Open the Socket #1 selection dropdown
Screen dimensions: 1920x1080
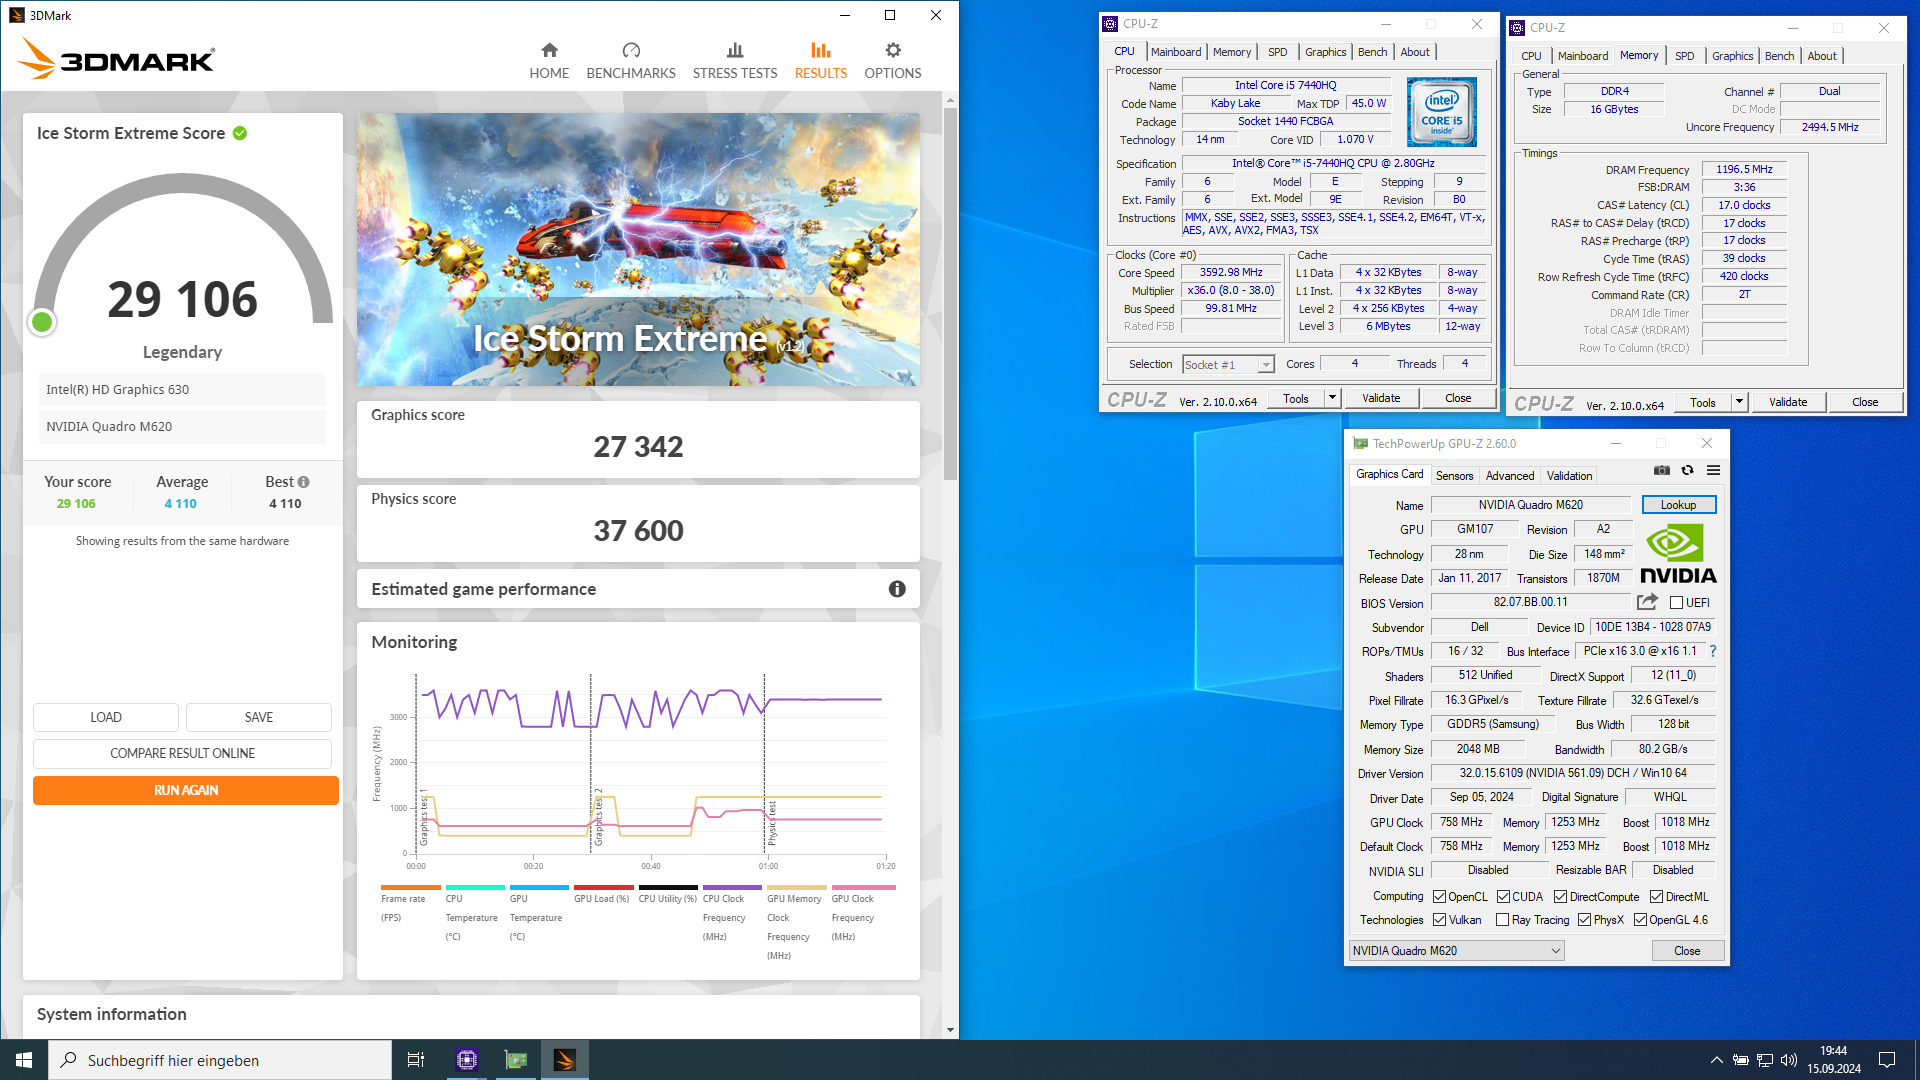[1229, 365]
